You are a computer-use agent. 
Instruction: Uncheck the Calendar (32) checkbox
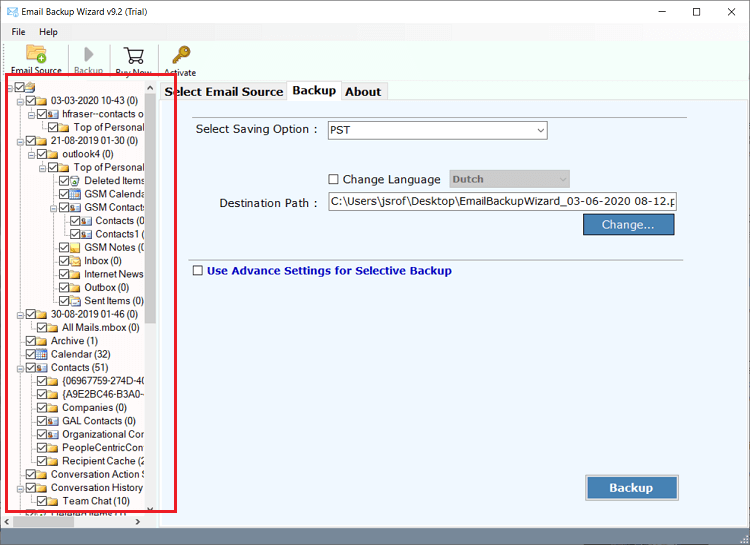31,354
